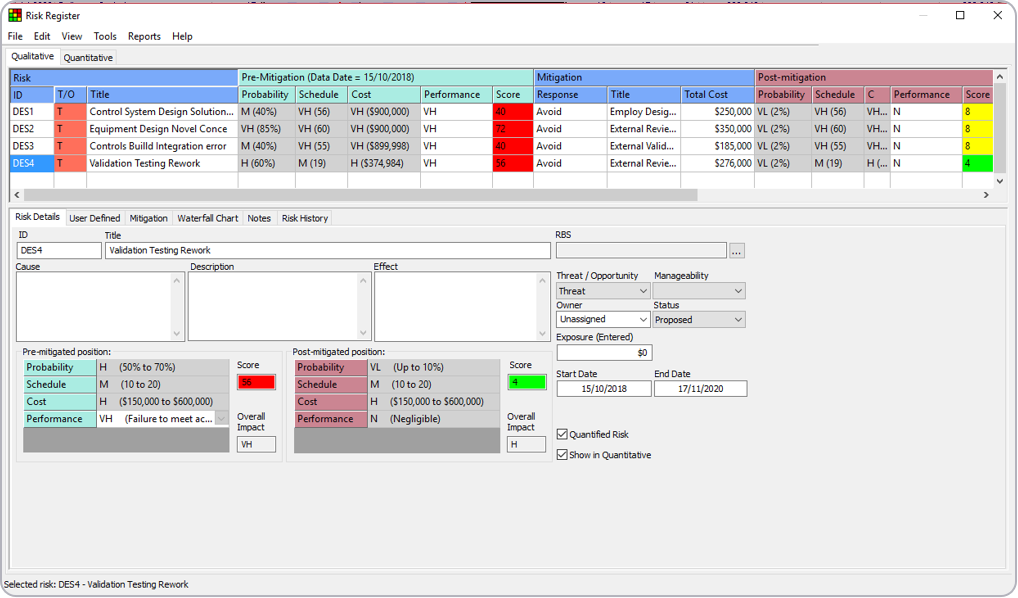1018x598 pixels.
Task: Click Equipment Design Novel Conce title cell
Action: click(x=162, y=129)
